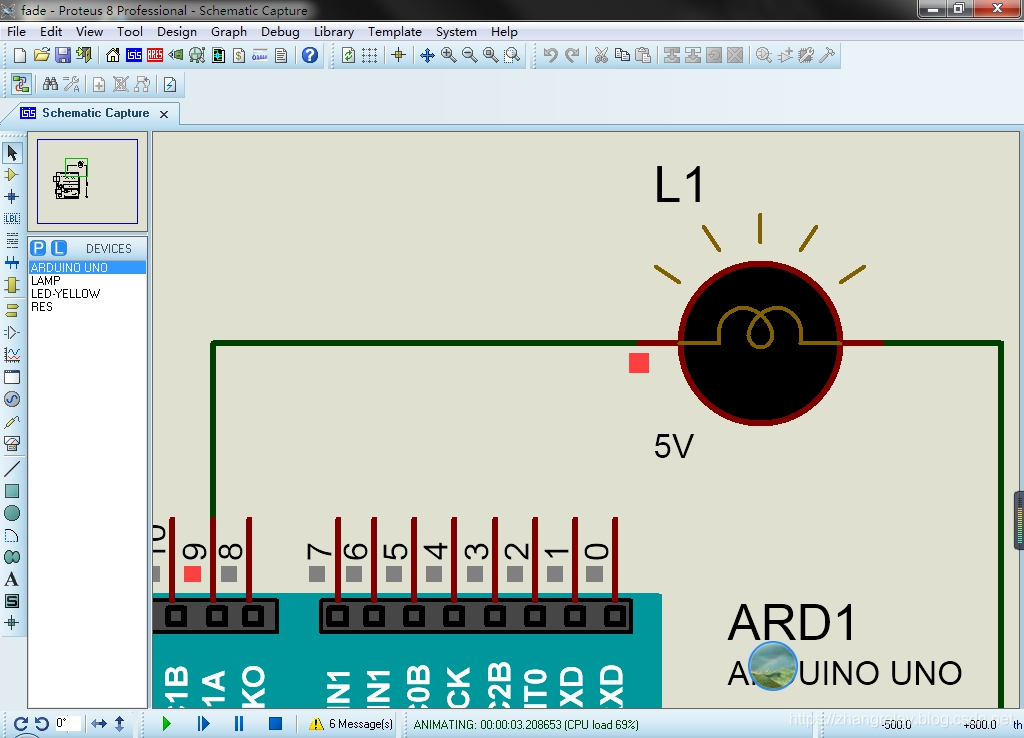Select the junction dot mode tool
This screenshot has height=738, width=1024.
pyautogui.click(x=12, y=197)
